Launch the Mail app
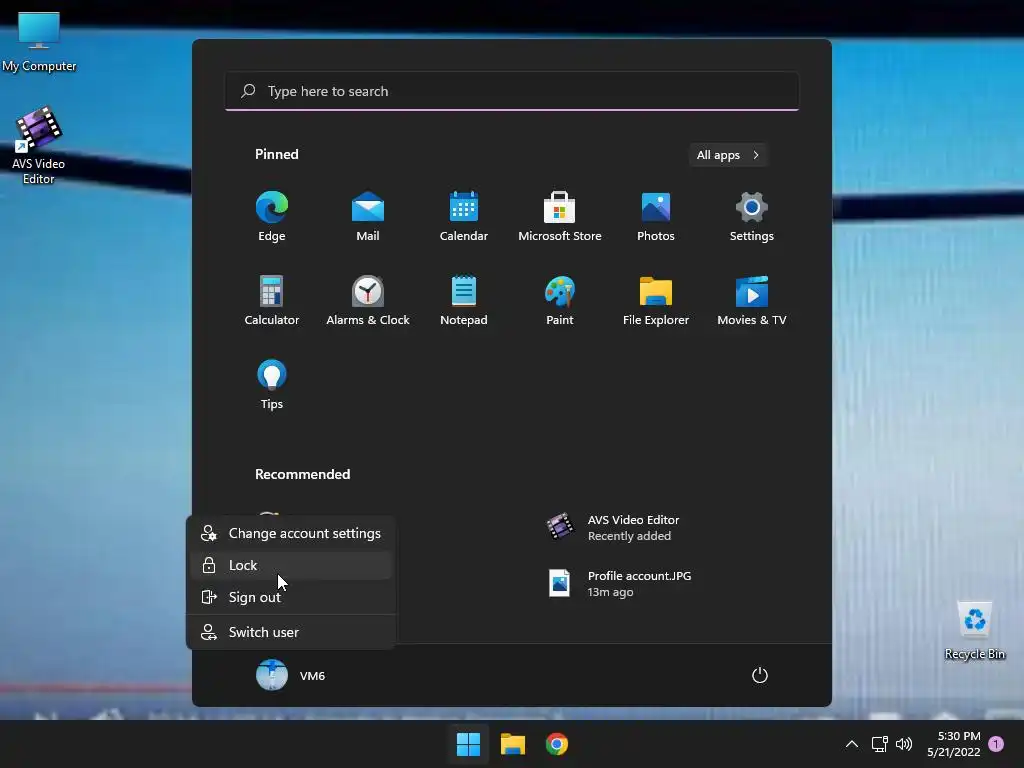The image size is (1024, 768). click(368, 217)
